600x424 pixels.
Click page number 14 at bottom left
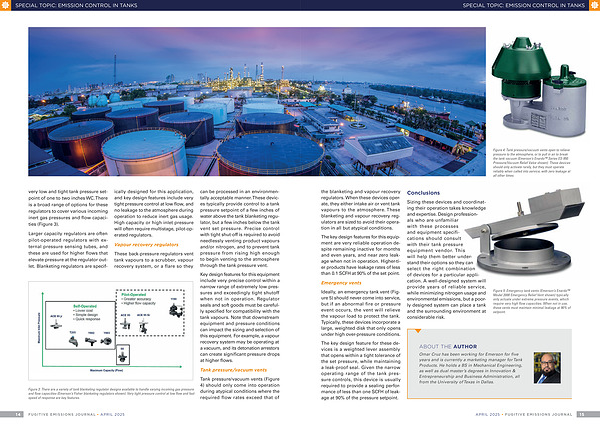pos(18,414)
